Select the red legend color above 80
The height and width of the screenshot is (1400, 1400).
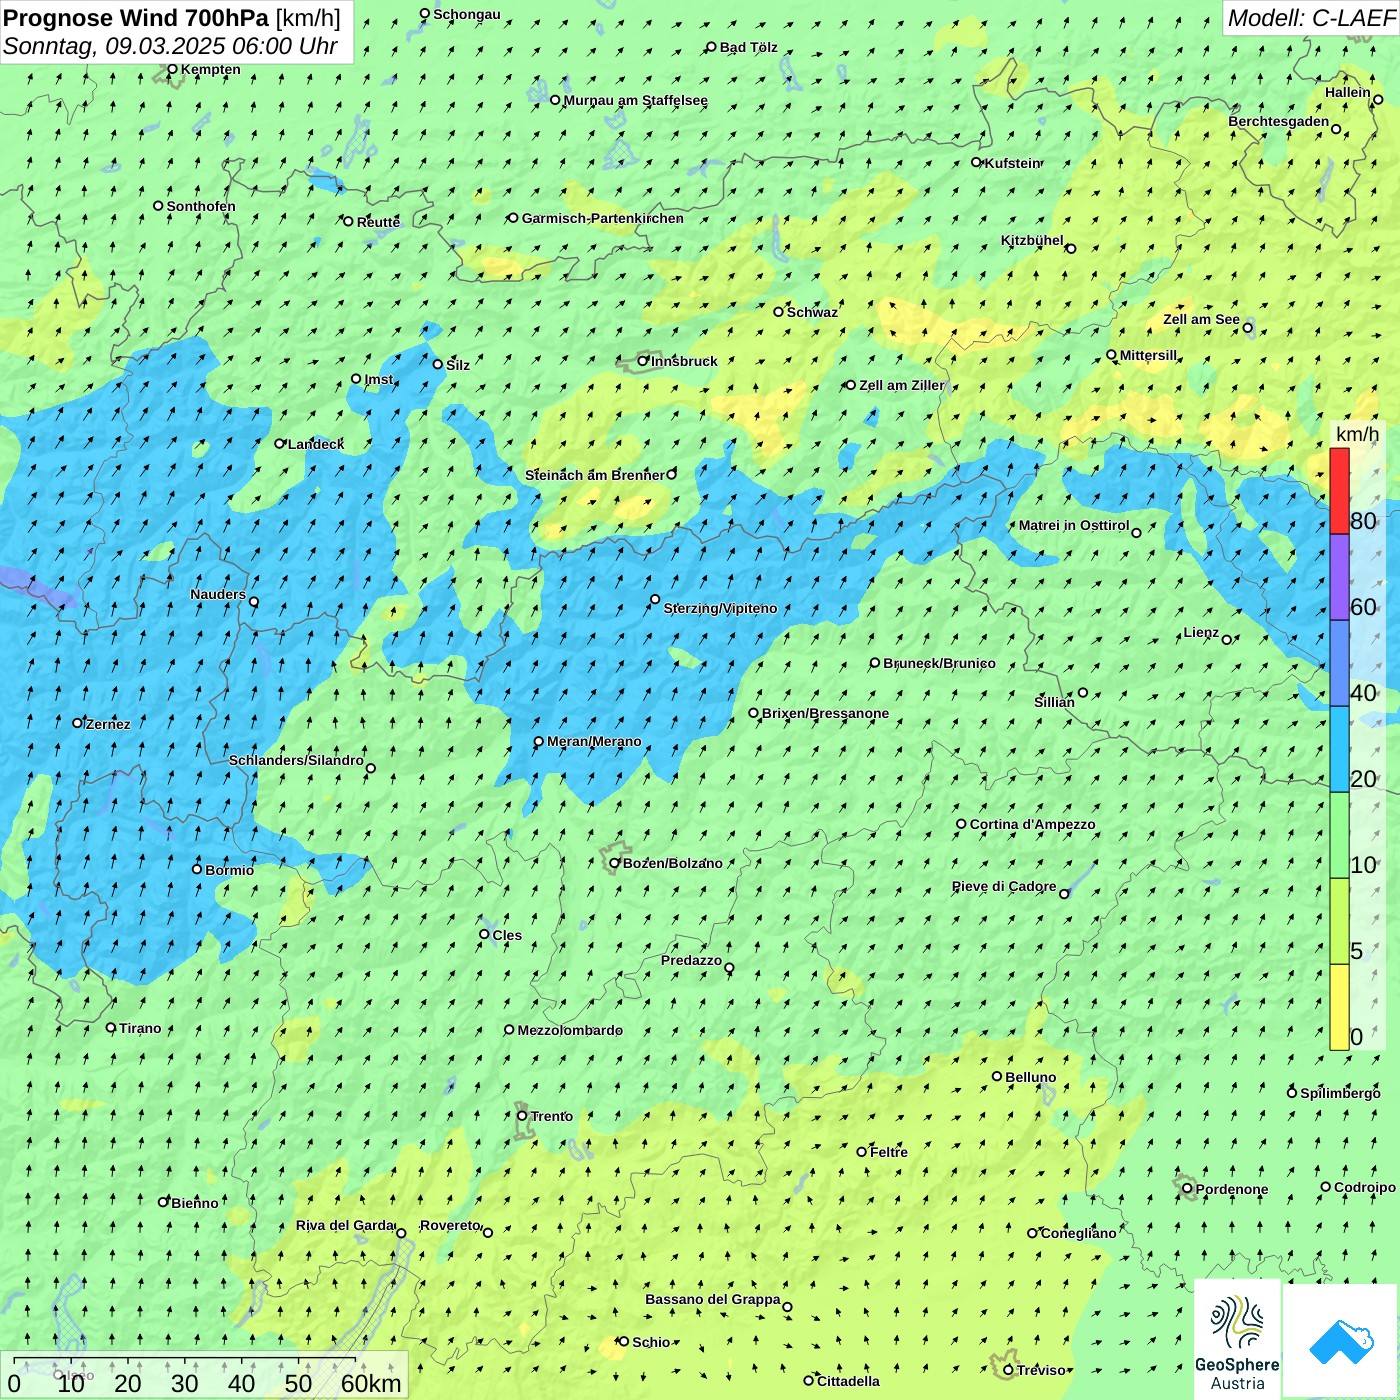pos(1339,491)
